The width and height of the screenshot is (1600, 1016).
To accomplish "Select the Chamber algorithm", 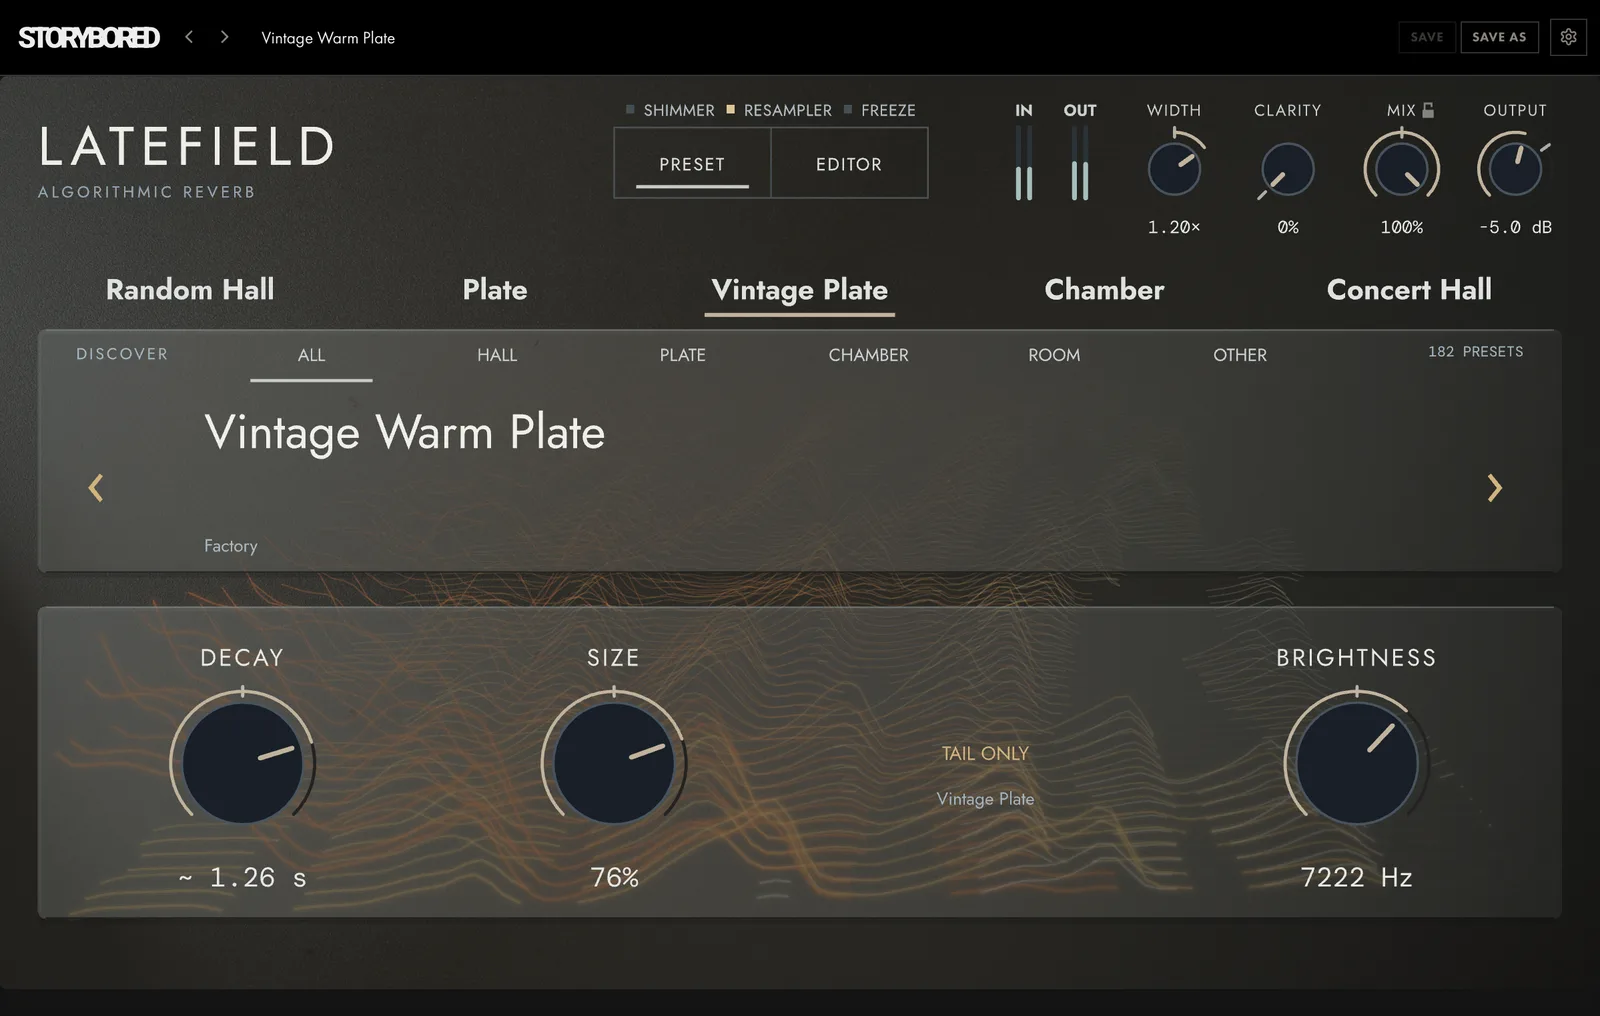I will pyautogui.click(x=1104, y=290).
